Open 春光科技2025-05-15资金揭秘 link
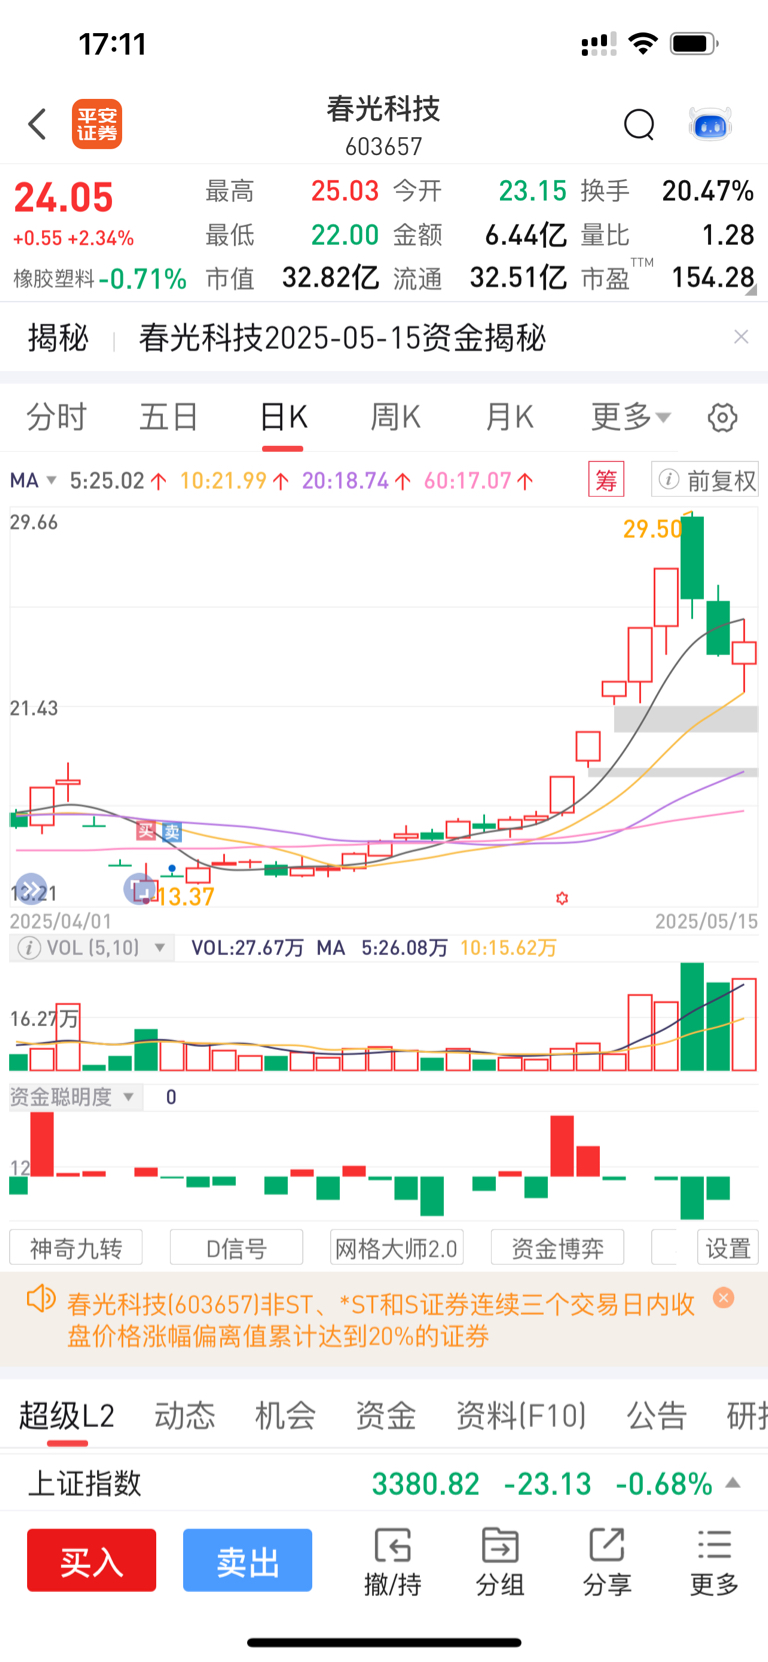768x1662 pixels. pos(342,337)
